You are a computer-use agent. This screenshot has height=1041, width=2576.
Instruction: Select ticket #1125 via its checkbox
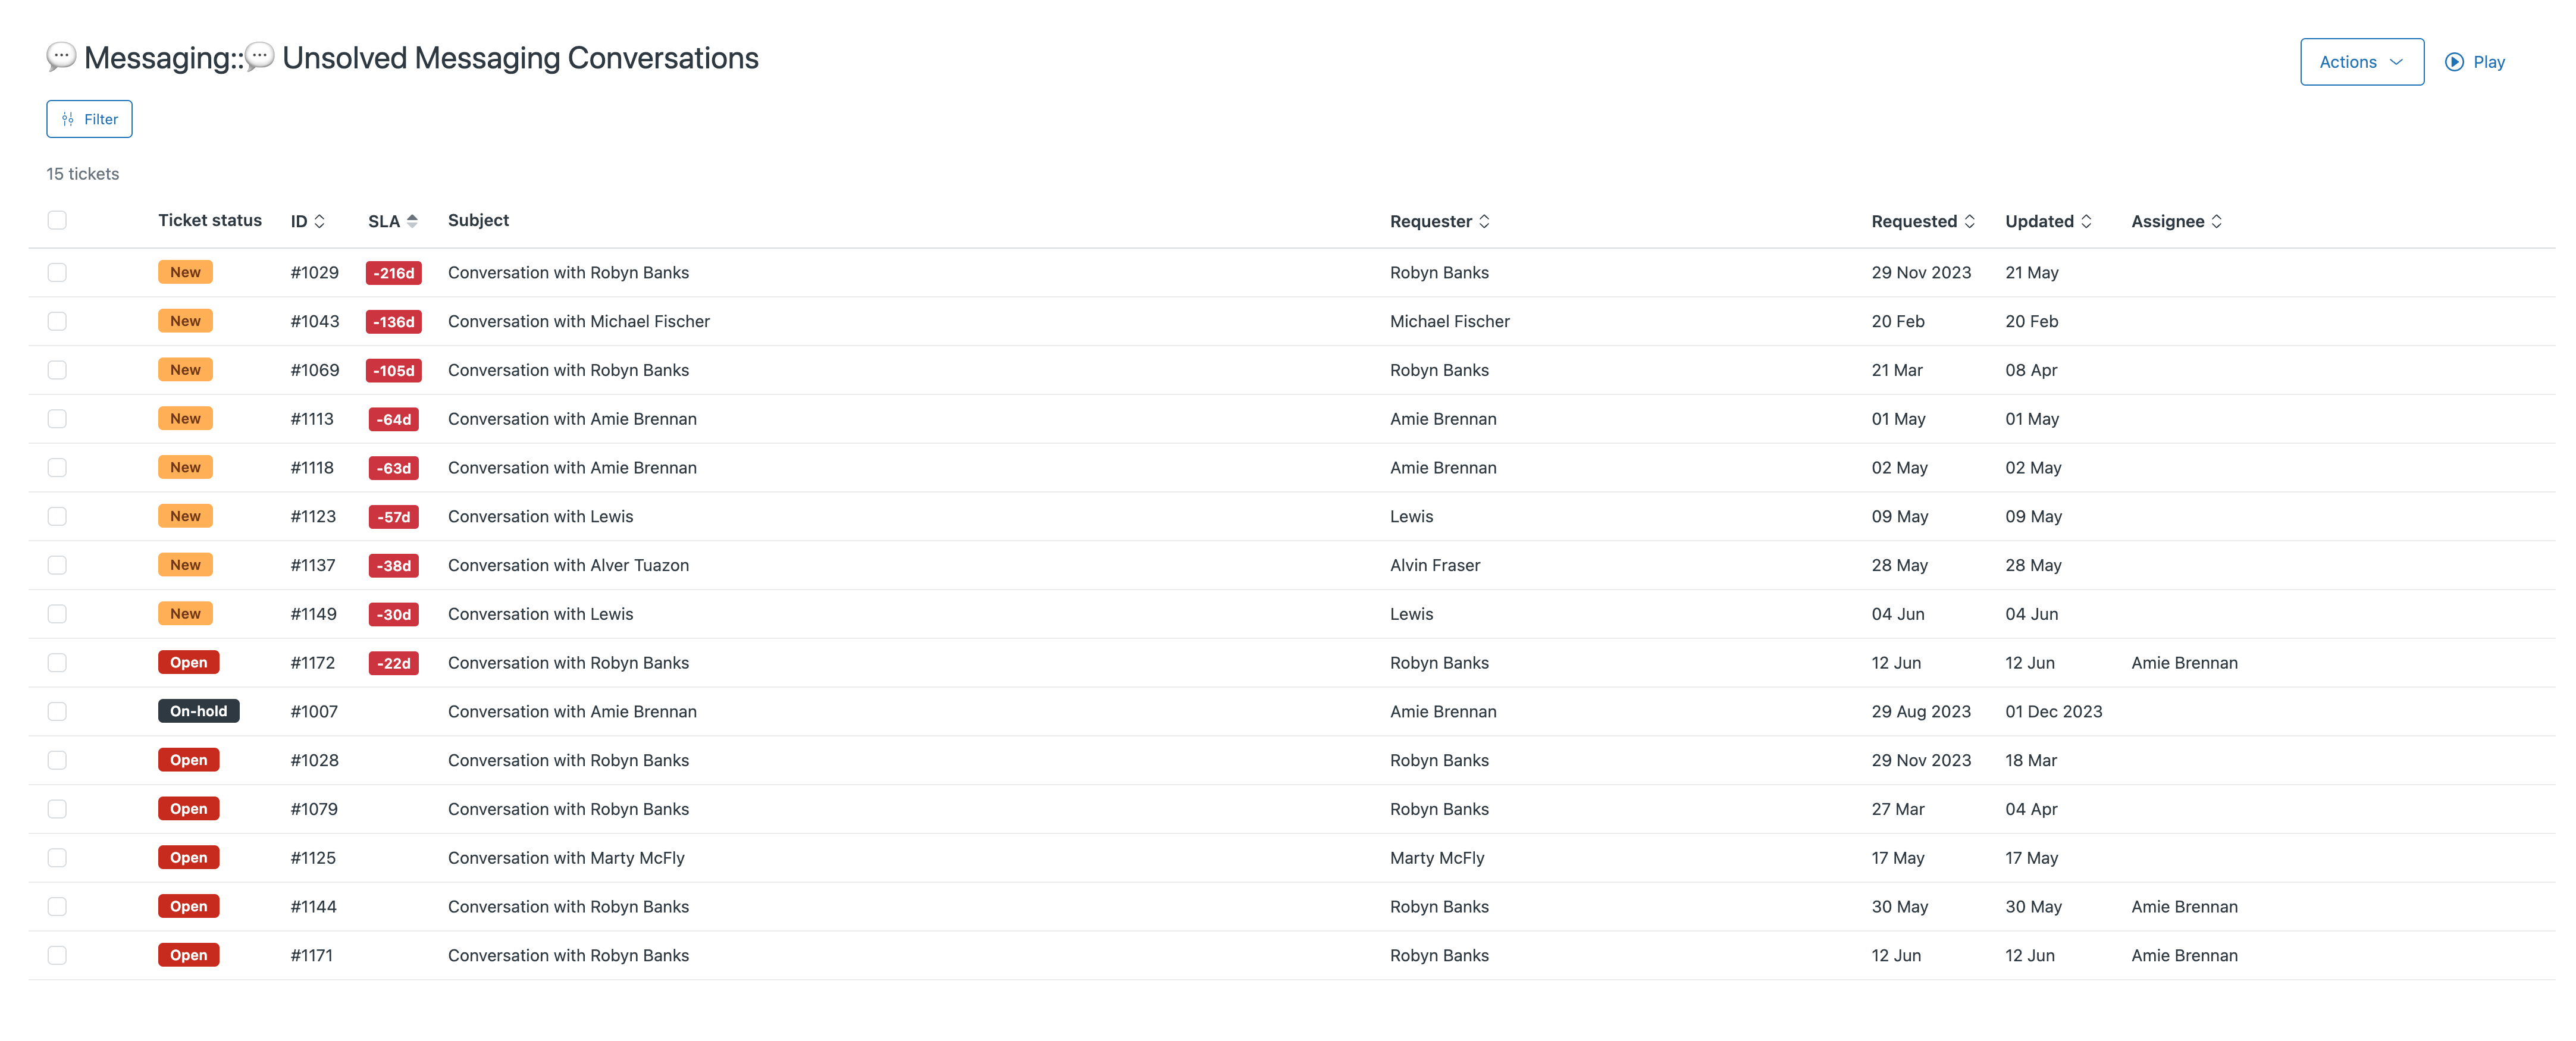[x=57, y=857]
